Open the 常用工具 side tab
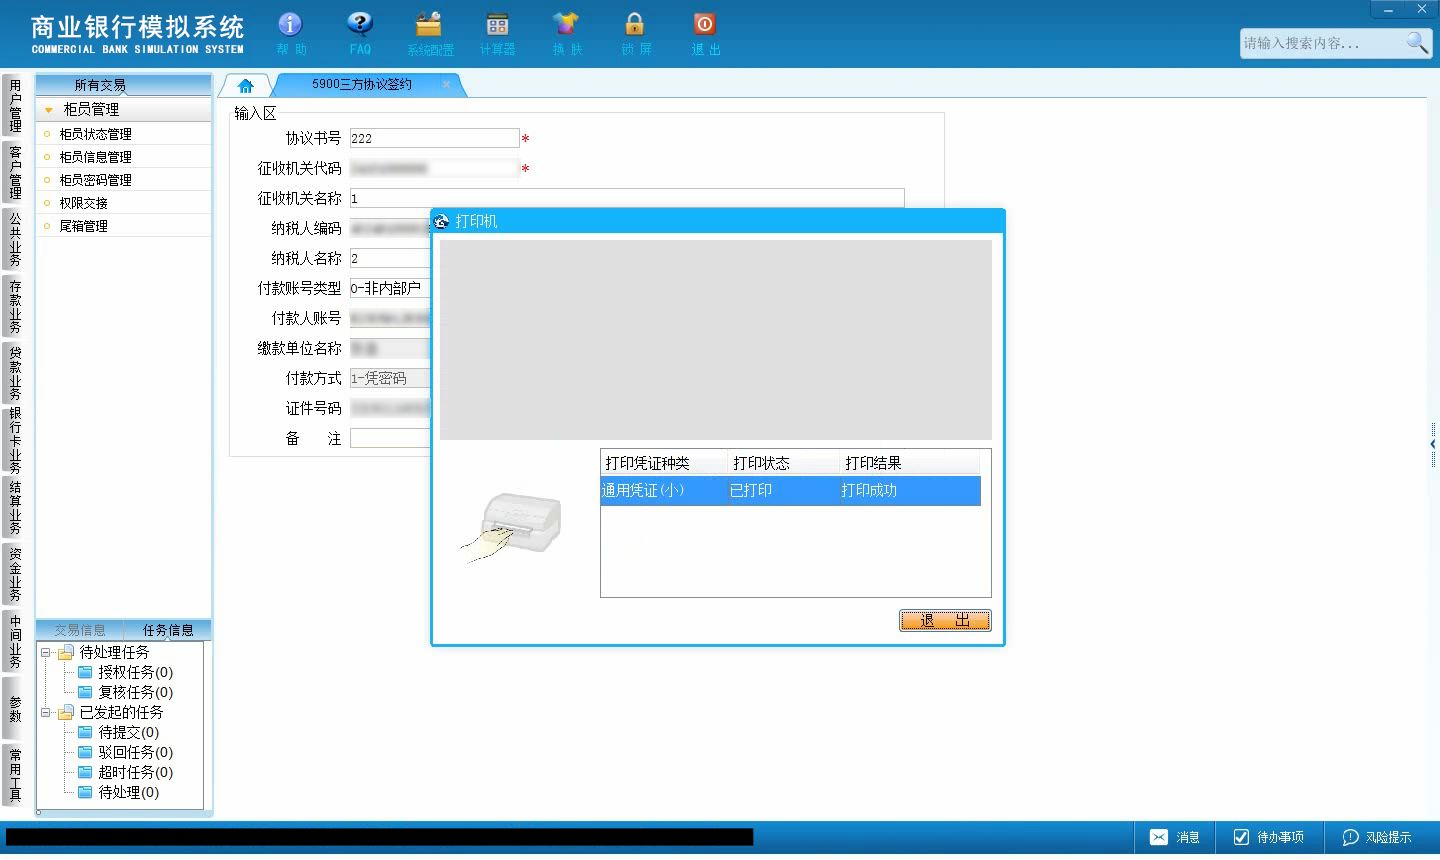This screenshot has width=1440, height=860. [14, 774]
